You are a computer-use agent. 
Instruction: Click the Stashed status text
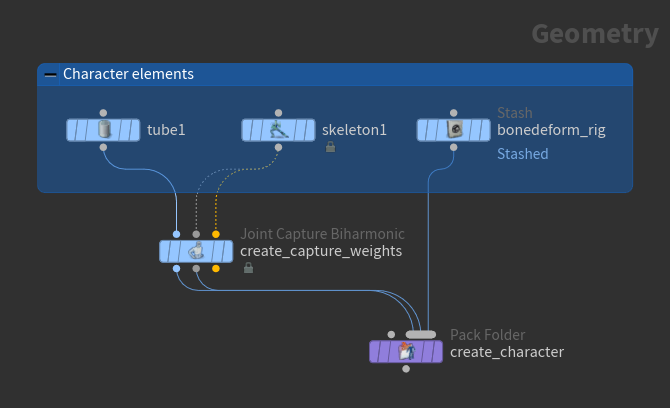coord(523,154)
